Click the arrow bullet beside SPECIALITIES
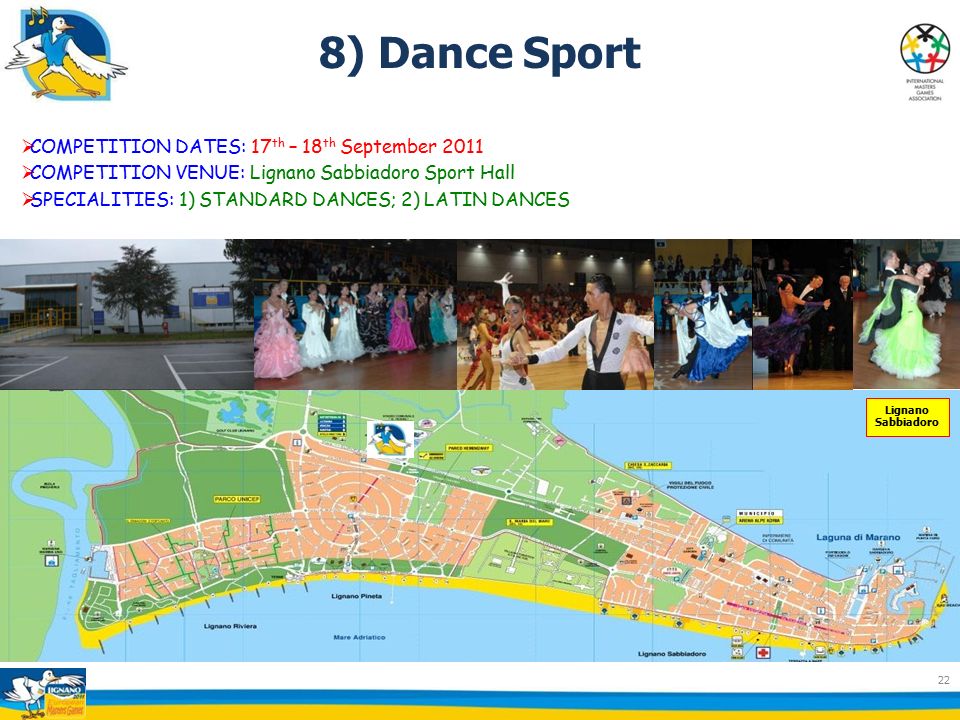The height and width of the screenshot is (720, 960). coord(26,200)
